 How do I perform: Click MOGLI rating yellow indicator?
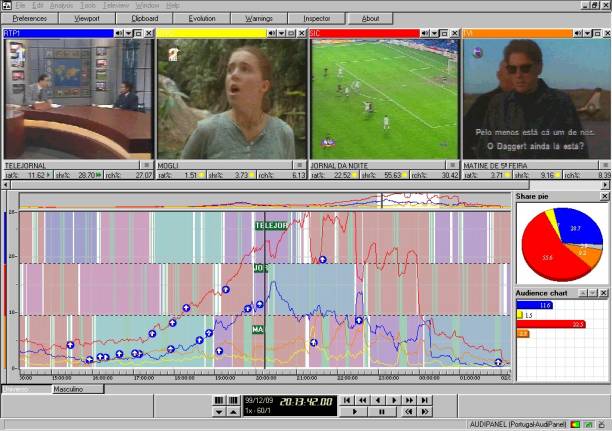[x=201, y=175]
